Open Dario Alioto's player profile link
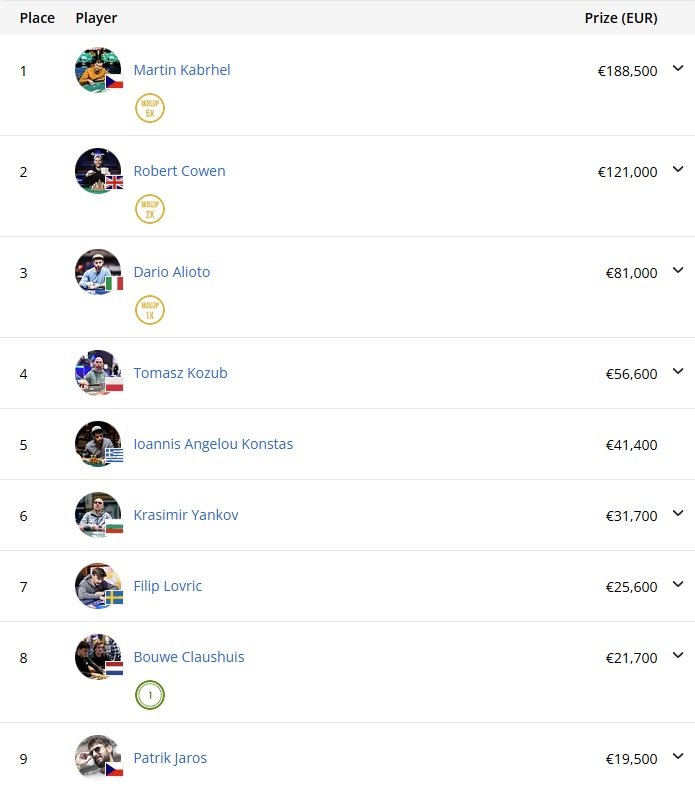Image resolution: width=695 pixels, height=791 pixels. coord(172,272)
